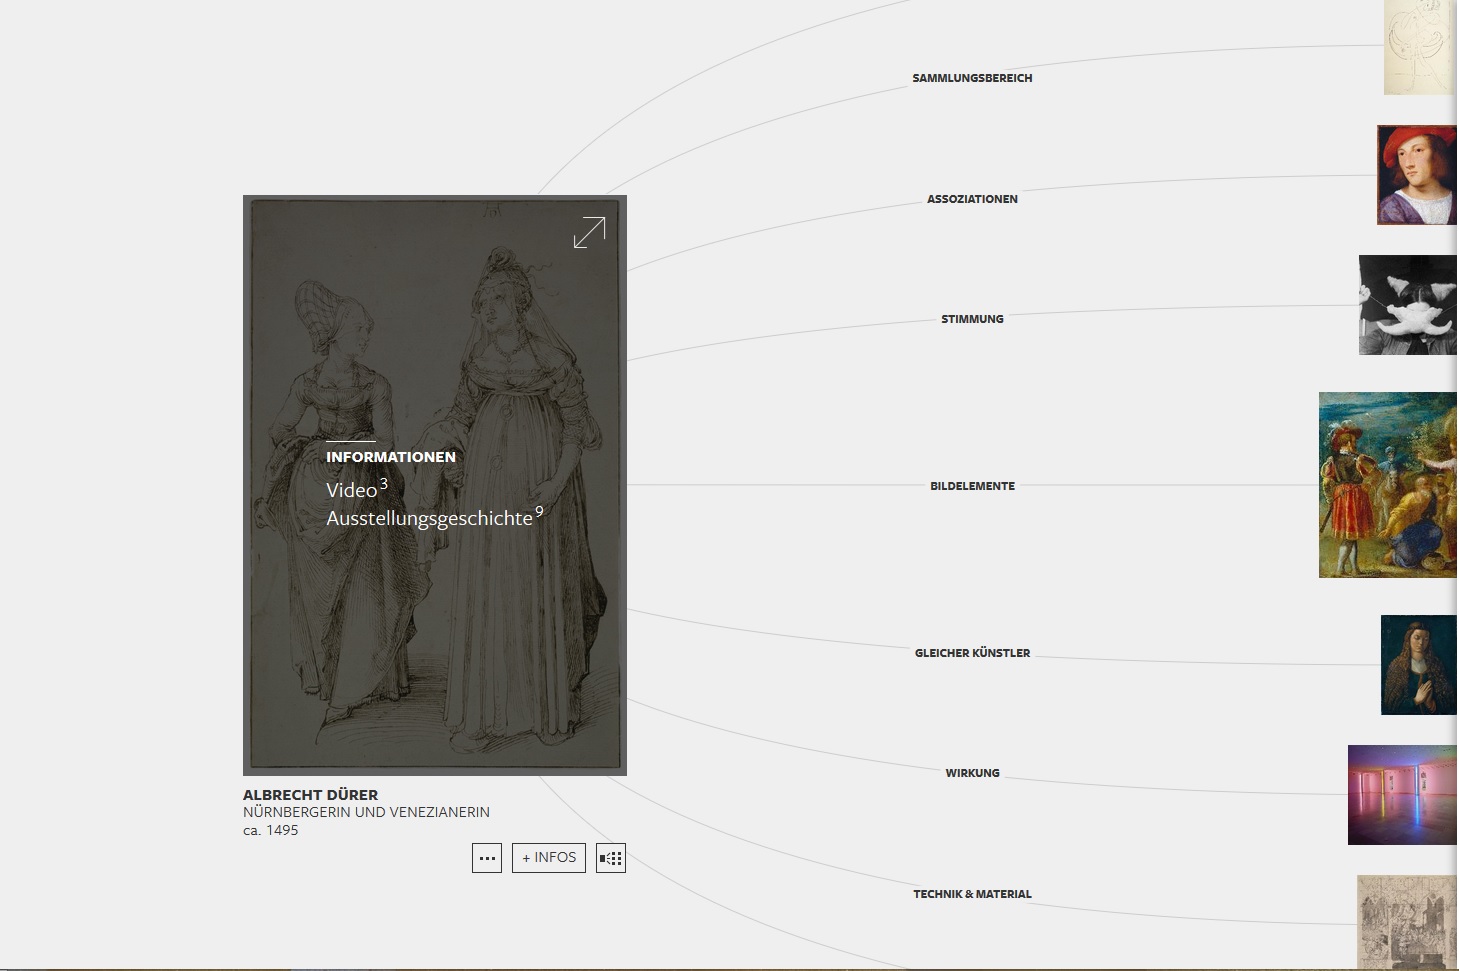Viewport: 1459px width, 971px height.
Task: Open the audio-visual icon button beside INFOS
Action: tap(611, 858)
